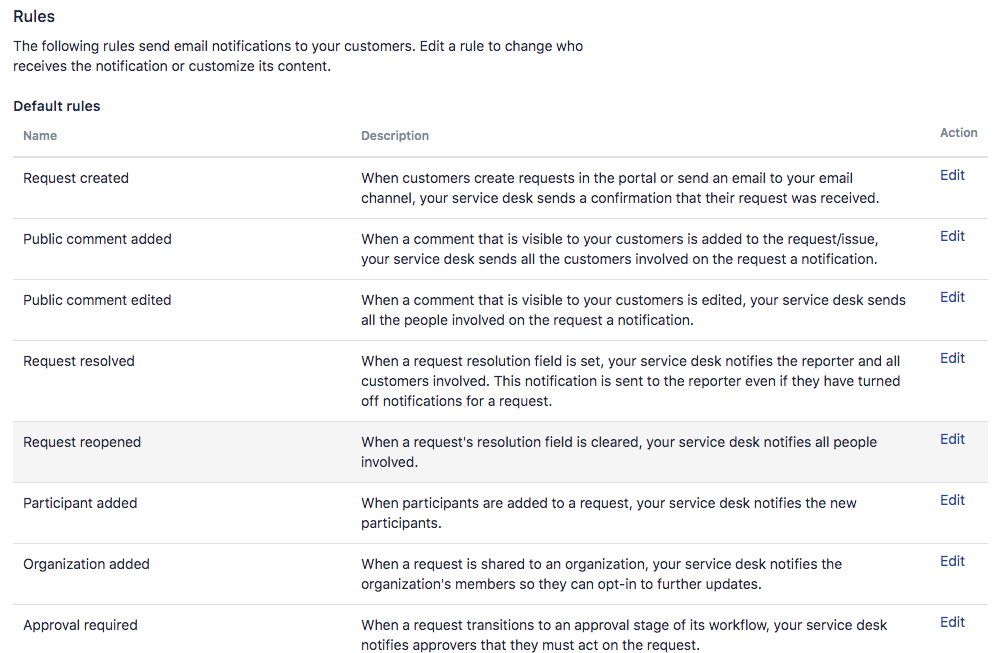
Task: Open Edit for Request resolved rule
Action: tap(952, 358)
